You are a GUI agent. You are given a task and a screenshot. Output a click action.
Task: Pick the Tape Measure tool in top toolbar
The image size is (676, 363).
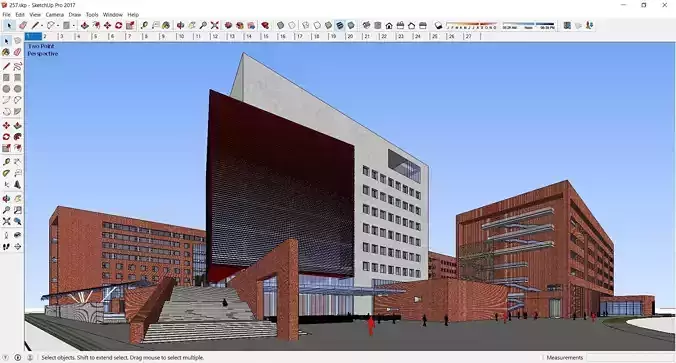point(144,26)
